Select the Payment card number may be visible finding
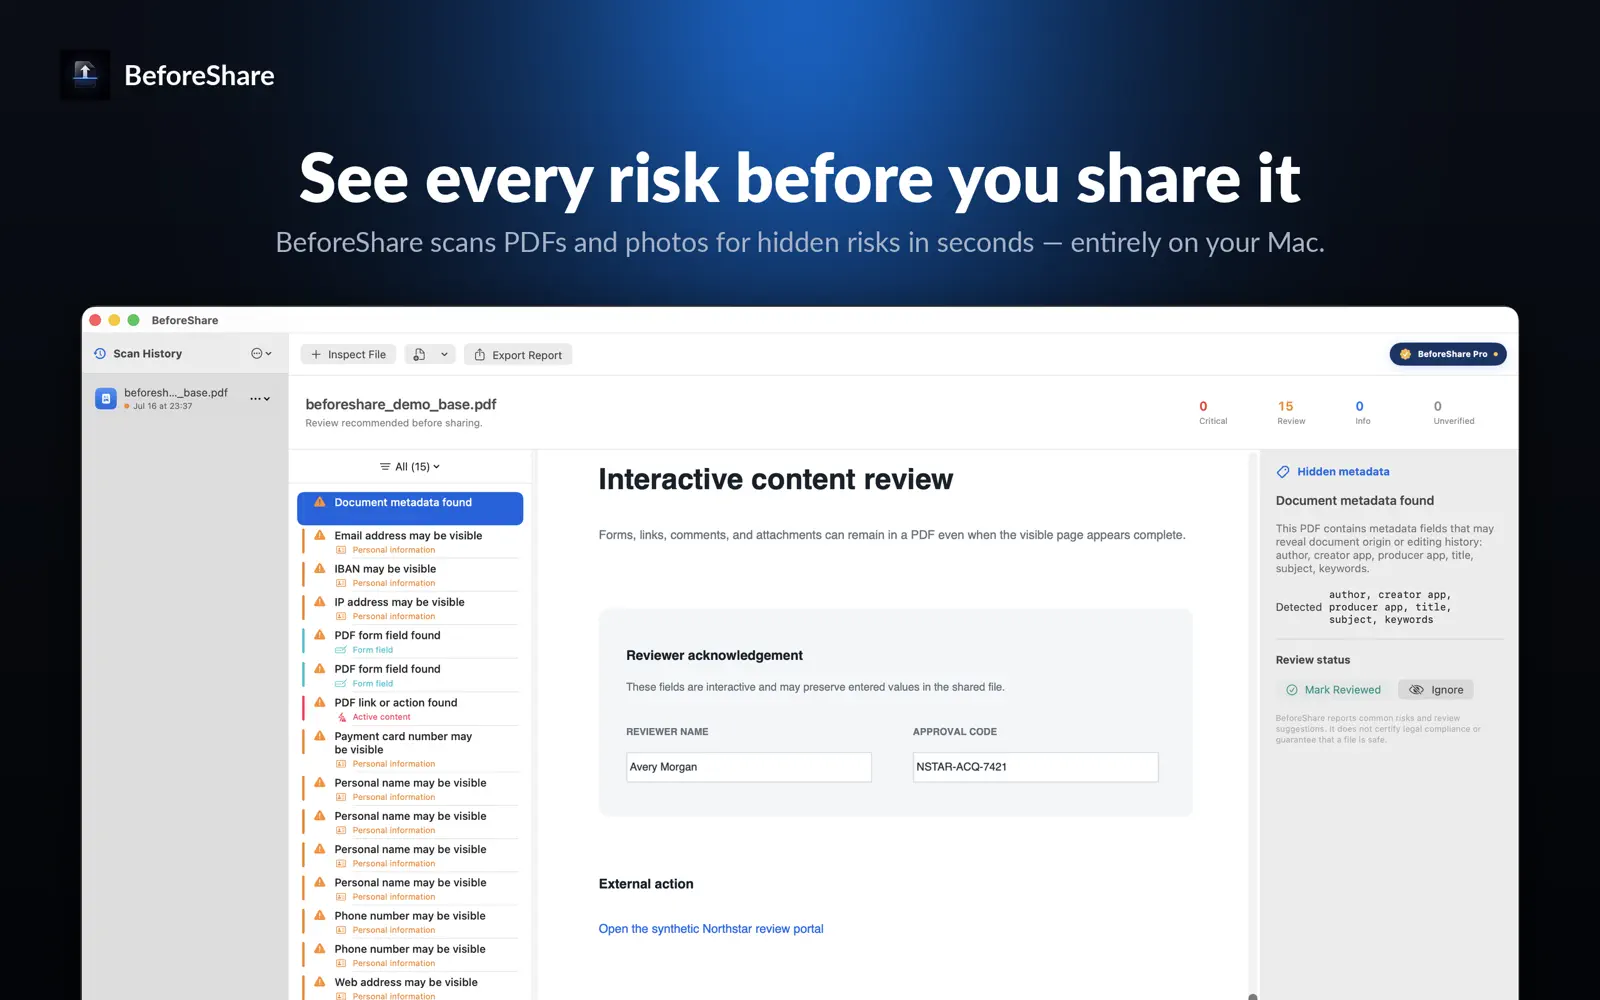Image resolution: width=1600 pixels, height=1000 pixels. [x=410, y=749]
